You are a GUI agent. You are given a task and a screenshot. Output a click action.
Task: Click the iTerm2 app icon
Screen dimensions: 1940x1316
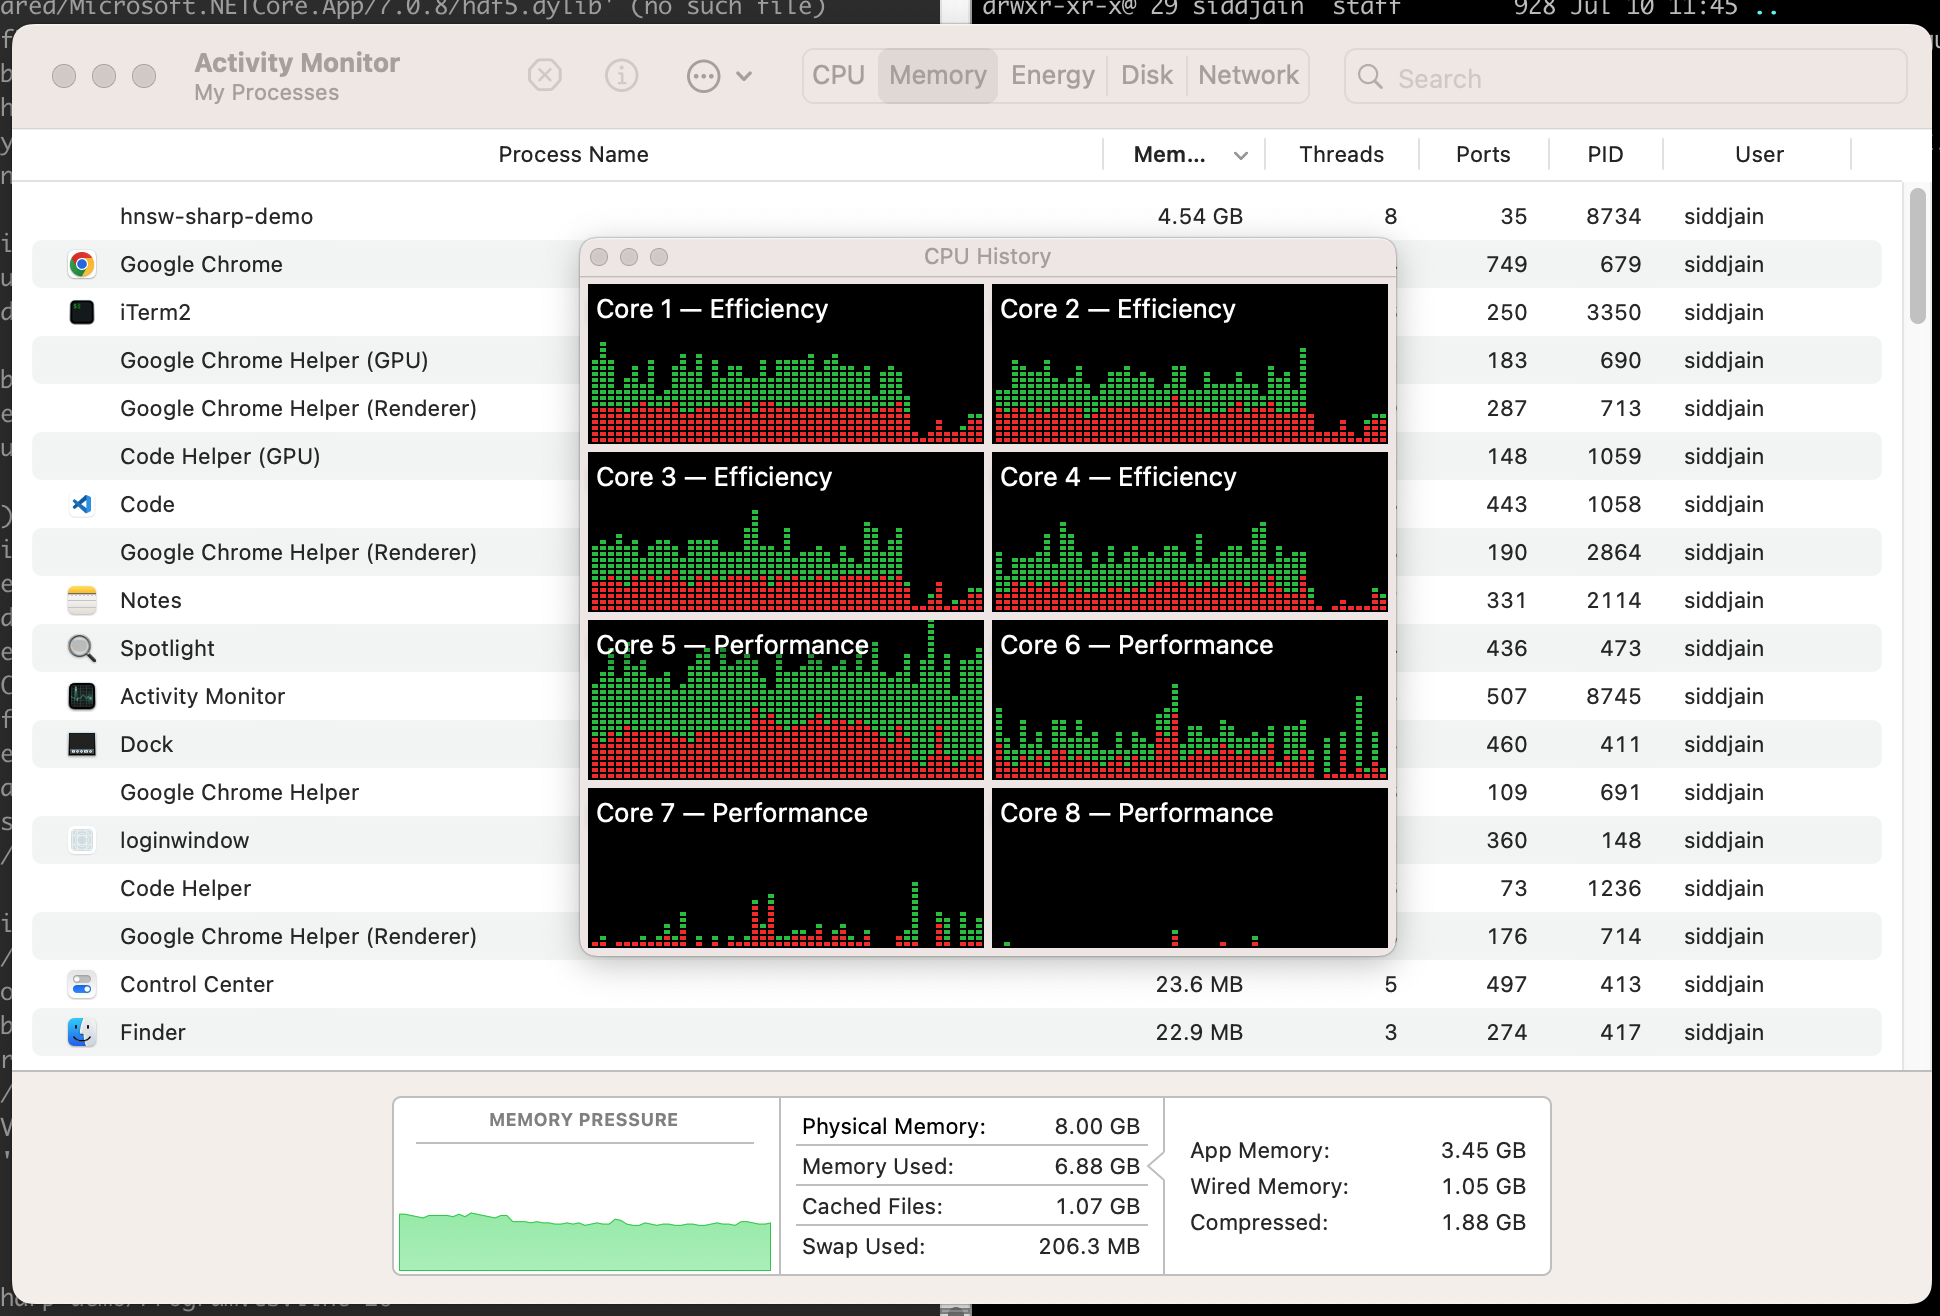[x=82, y=313]
